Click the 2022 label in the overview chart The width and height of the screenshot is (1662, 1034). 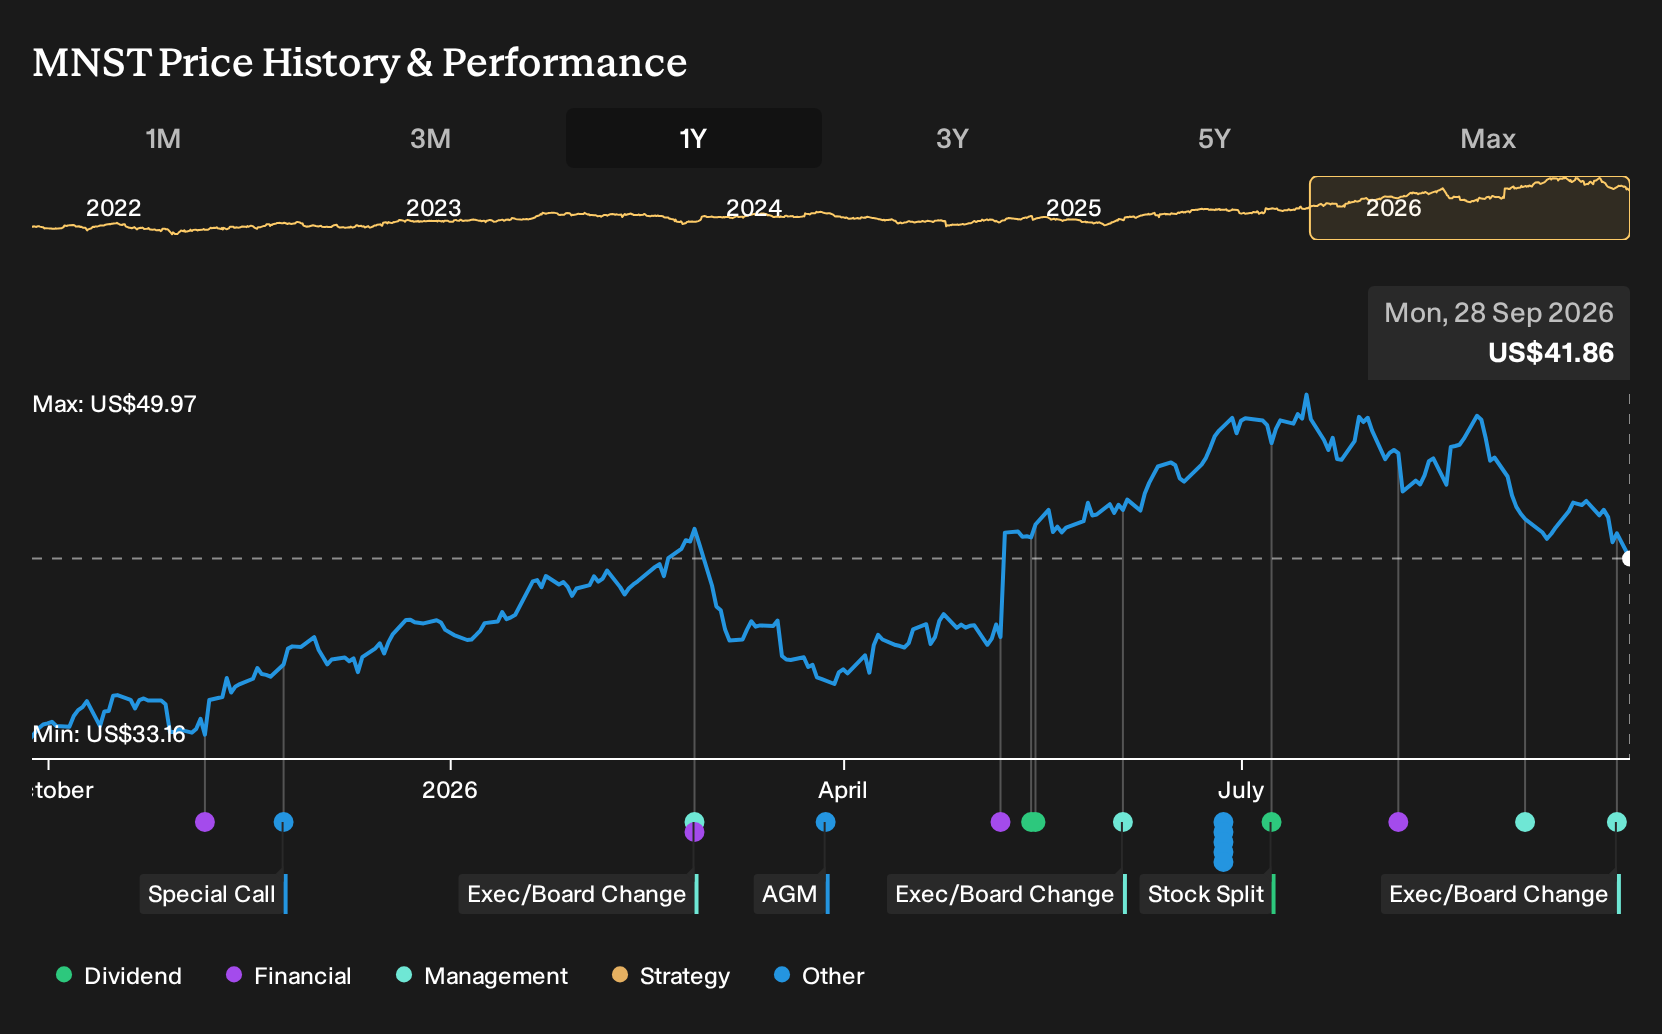coord(113,208)
